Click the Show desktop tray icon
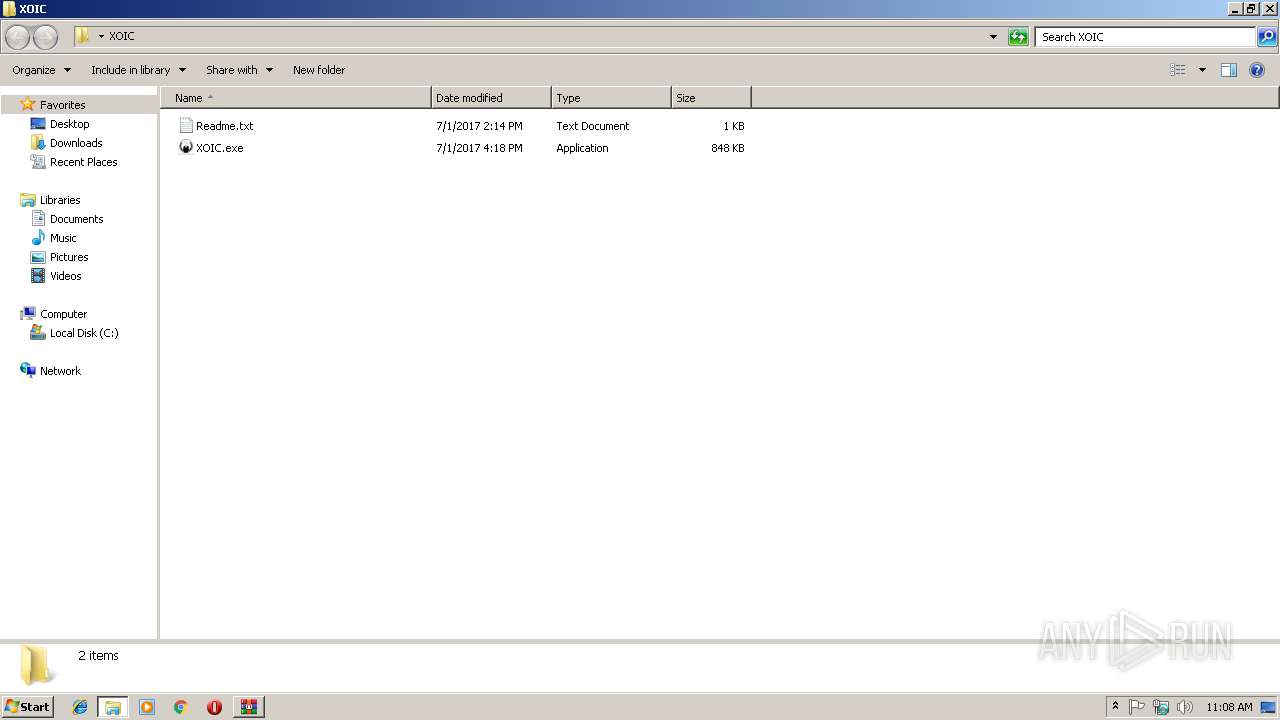 pos(1269,707)
